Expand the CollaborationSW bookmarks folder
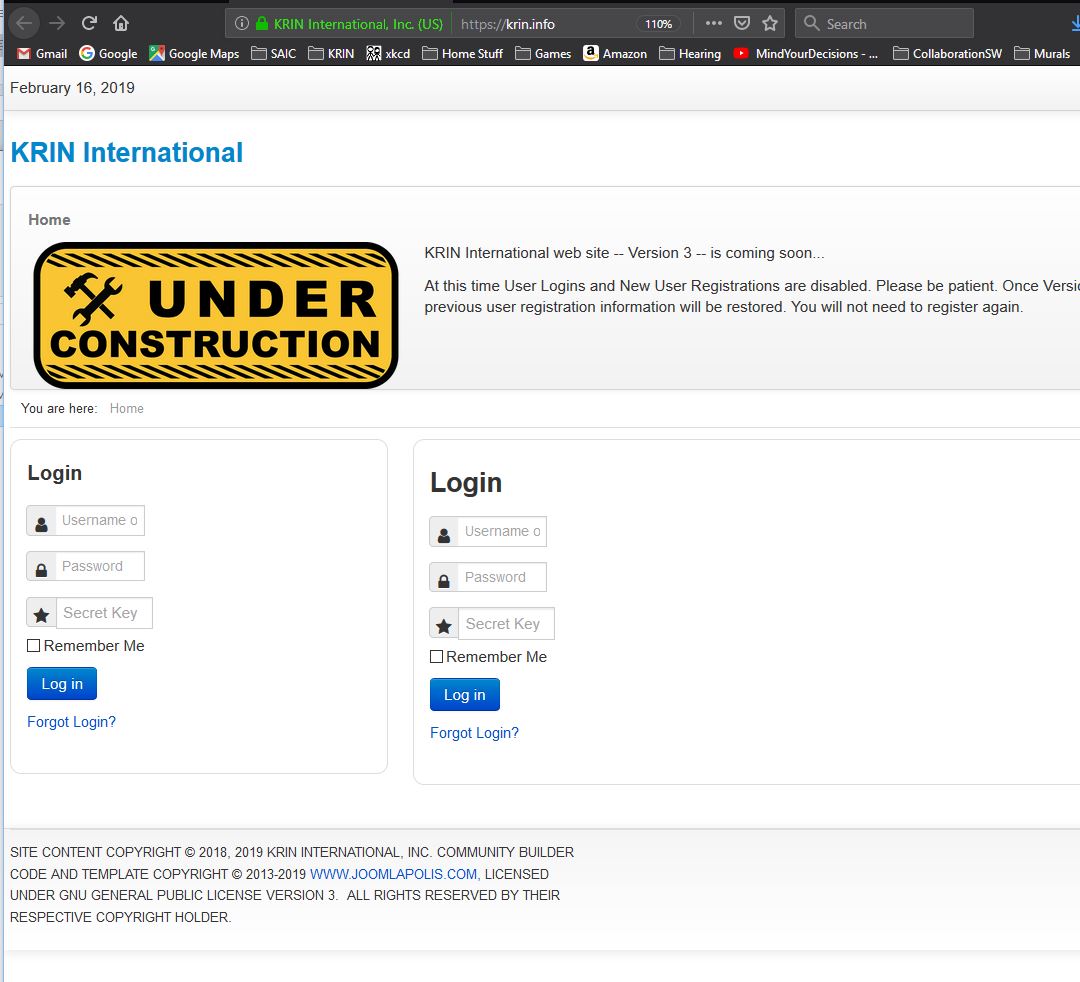Screen dimensions: 1080x982 (947, 54)
